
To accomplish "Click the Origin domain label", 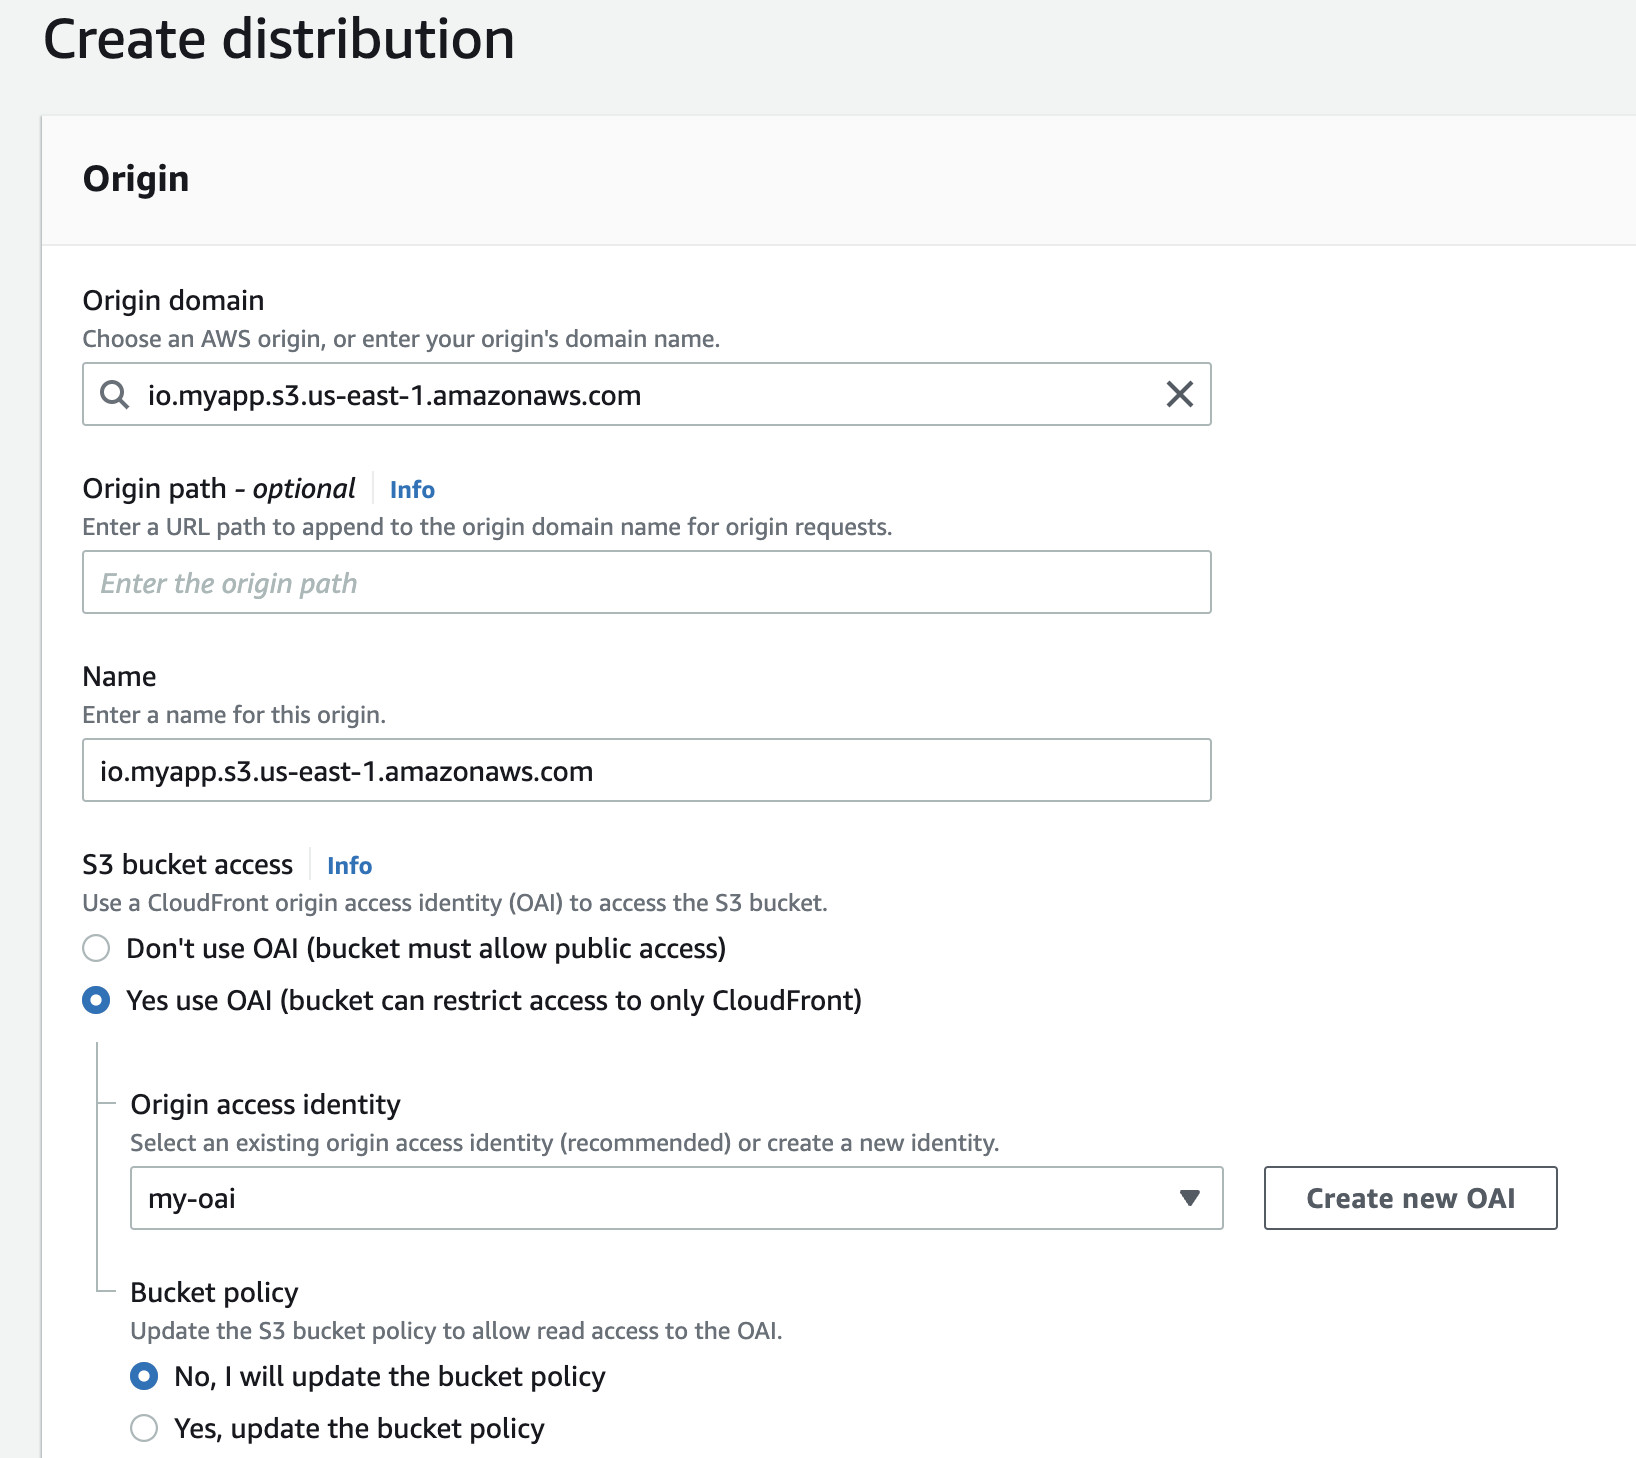I will click(x=173, y=300).
